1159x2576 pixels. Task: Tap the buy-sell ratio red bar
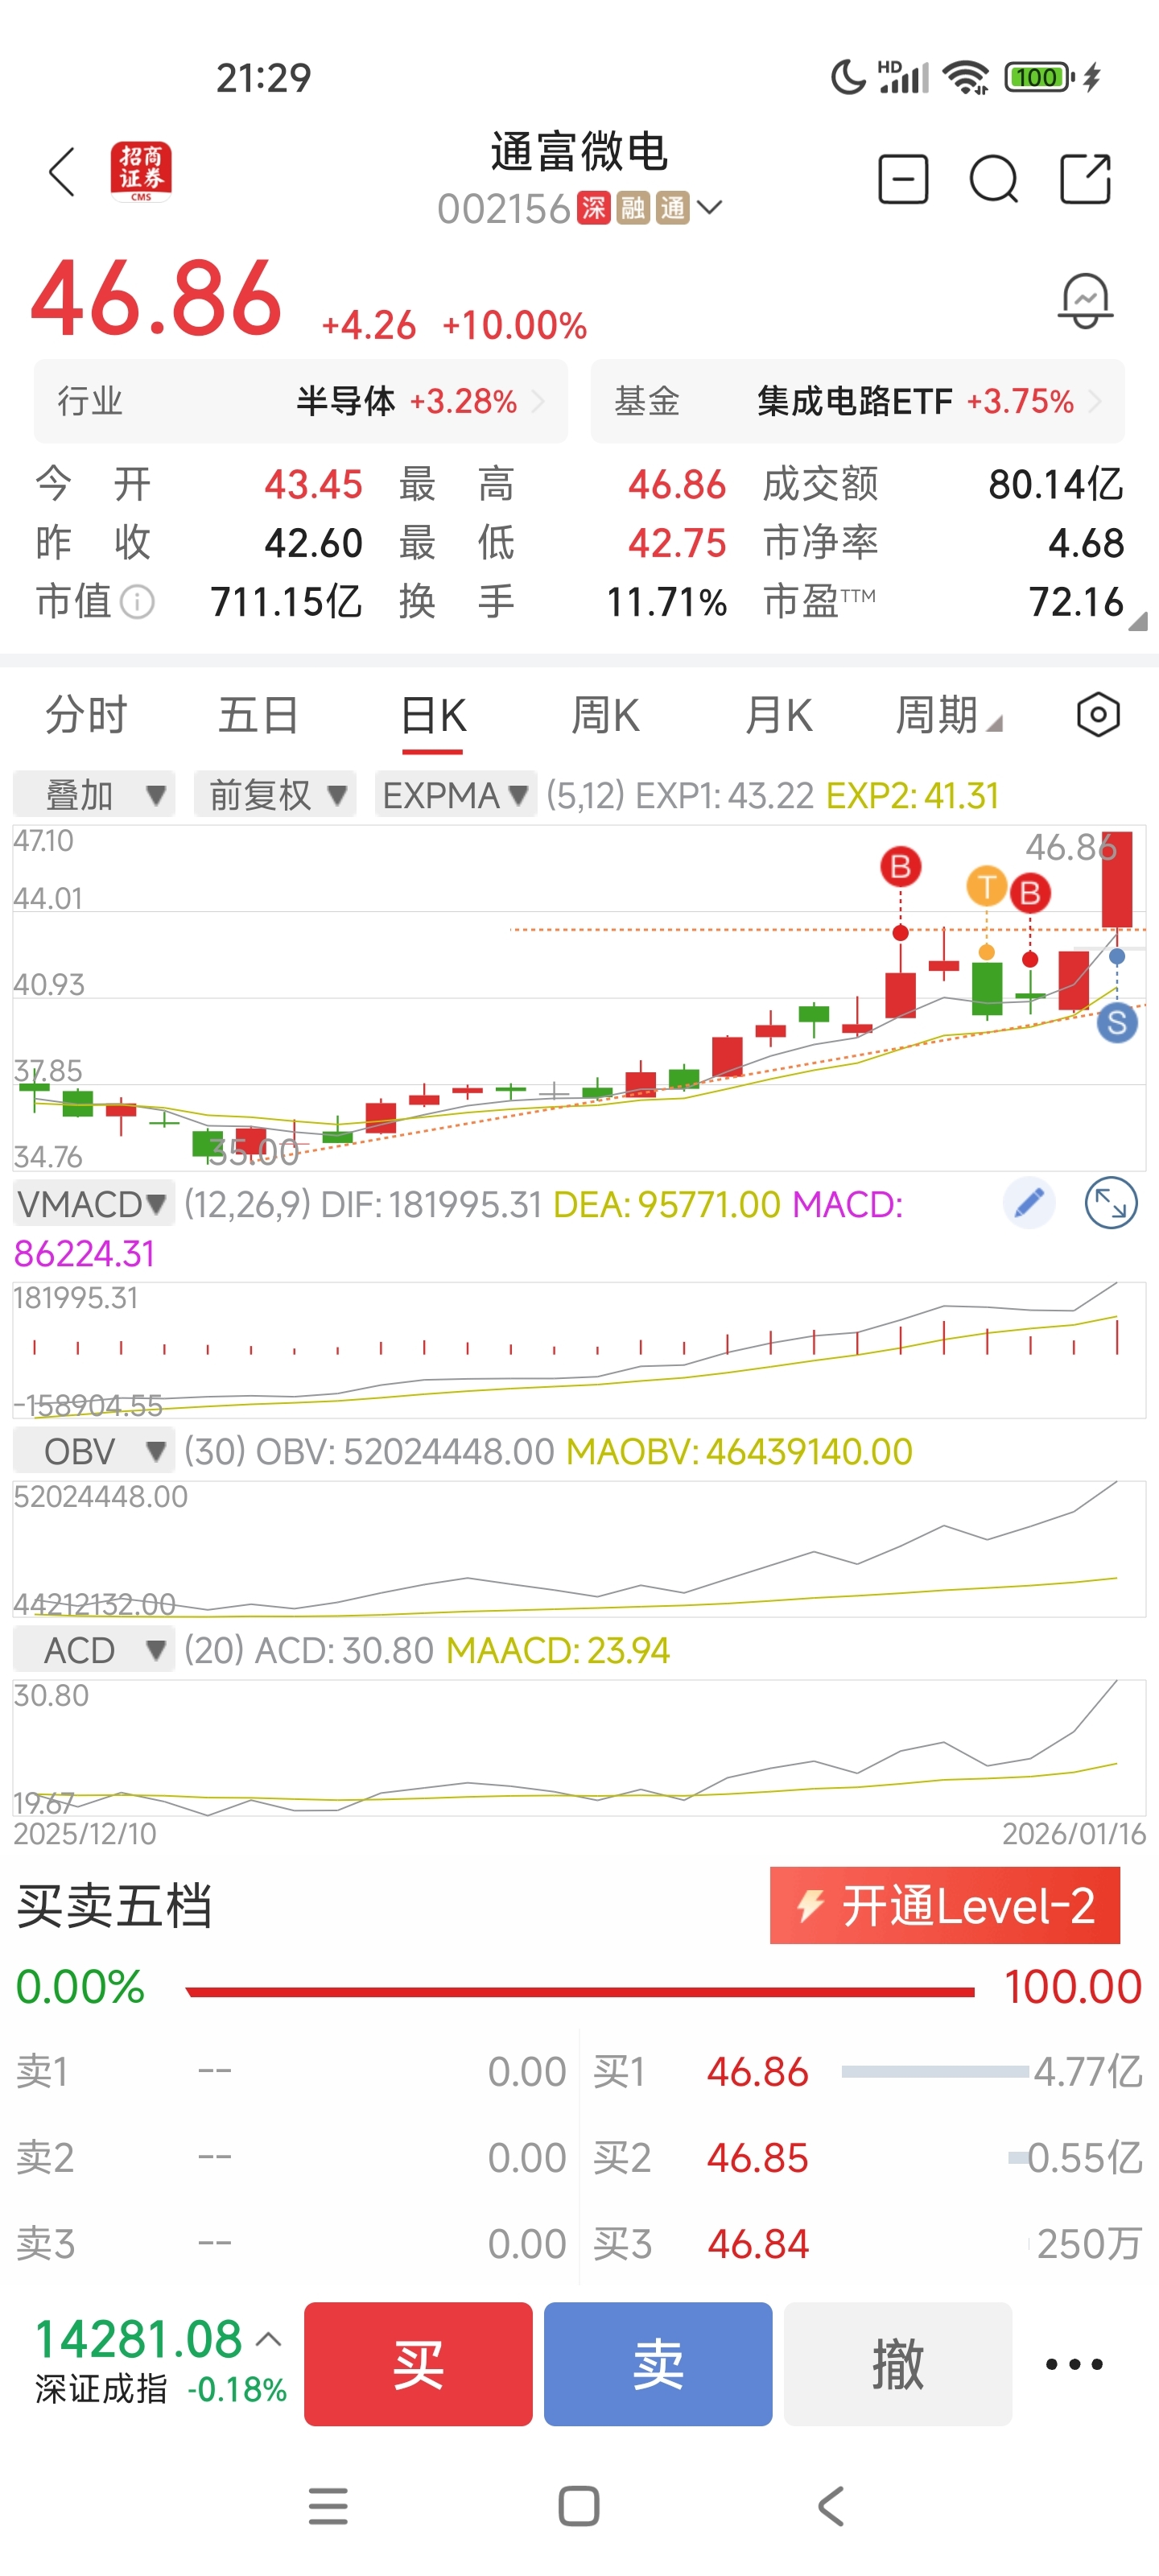pos(580,1992)
